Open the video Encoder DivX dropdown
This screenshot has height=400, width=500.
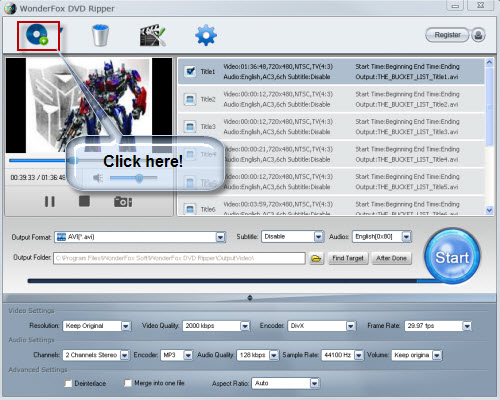(351, 326)
